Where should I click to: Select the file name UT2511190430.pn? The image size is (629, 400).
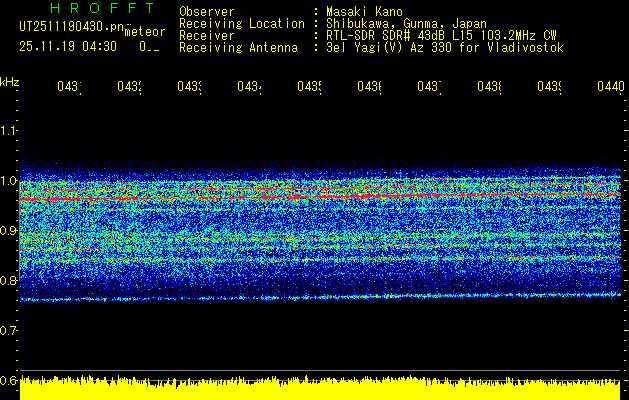71,27
